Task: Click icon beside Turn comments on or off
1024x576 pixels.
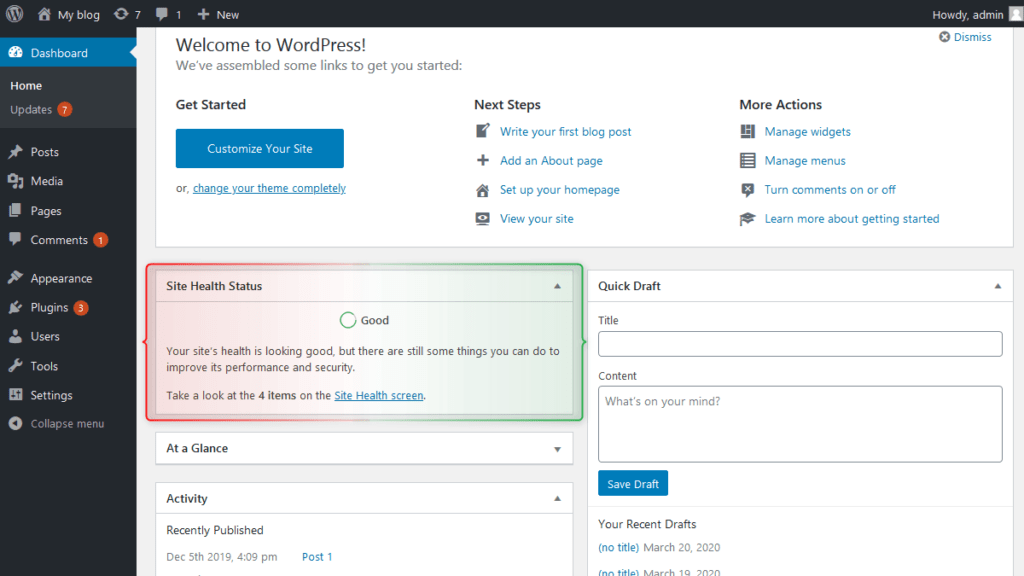Action: [x=748, y=189]
